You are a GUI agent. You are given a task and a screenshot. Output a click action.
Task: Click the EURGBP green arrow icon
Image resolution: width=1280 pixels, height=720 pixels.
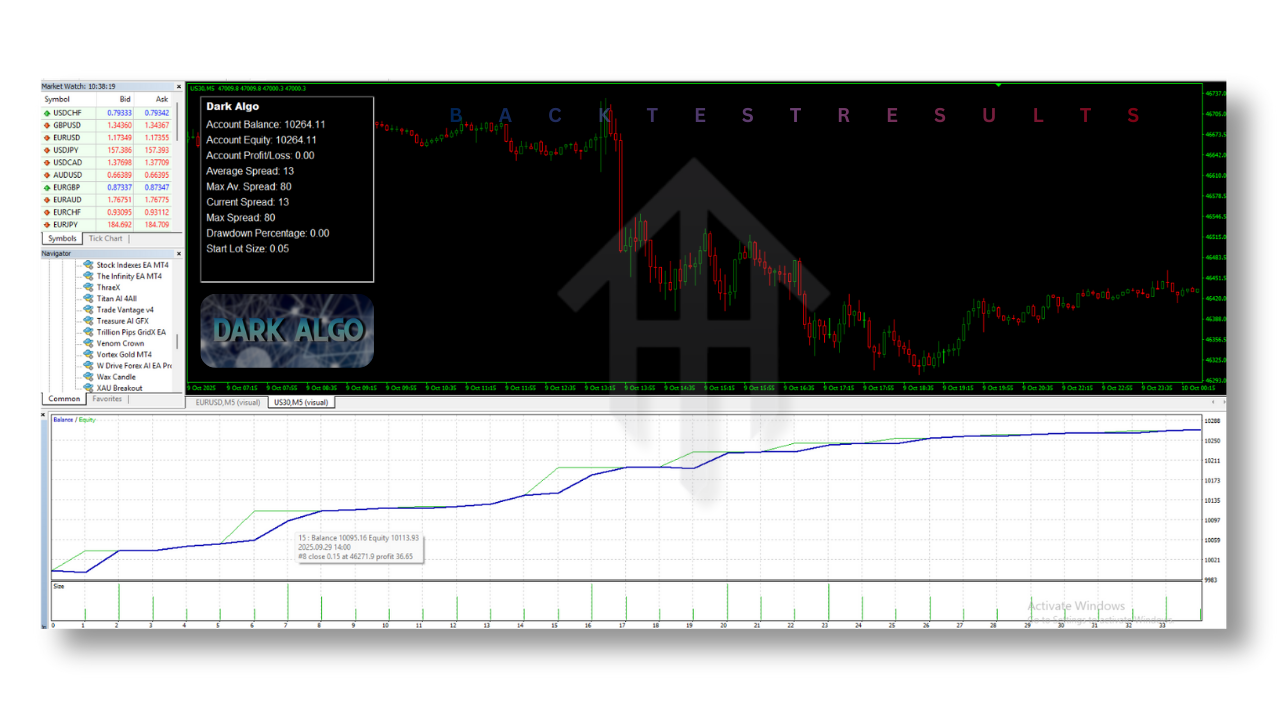(x=47, y=187)
